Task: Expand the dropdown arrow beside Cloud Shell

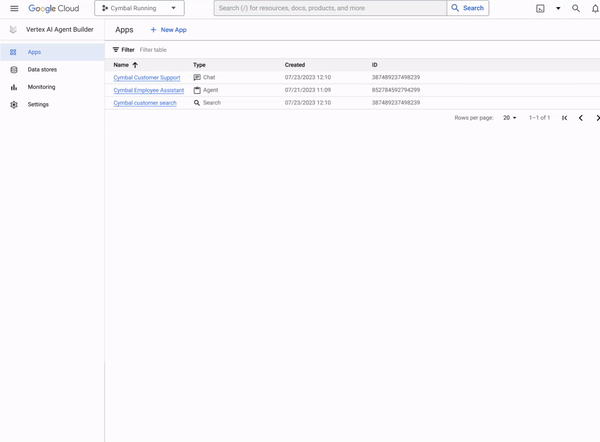Action: (x=558, y=8)
